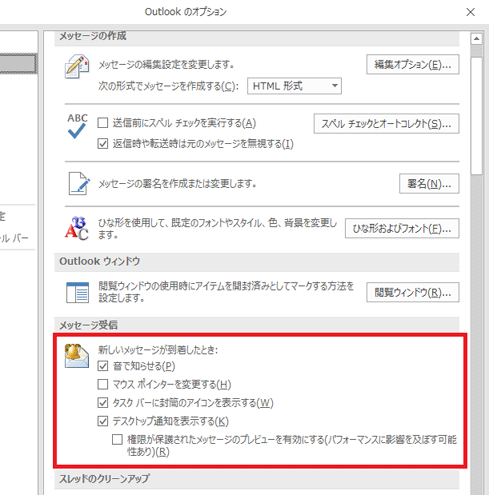
Task: Click the bell envelope arrival icon
Action: pyautogui.click(x=77, y=356)
